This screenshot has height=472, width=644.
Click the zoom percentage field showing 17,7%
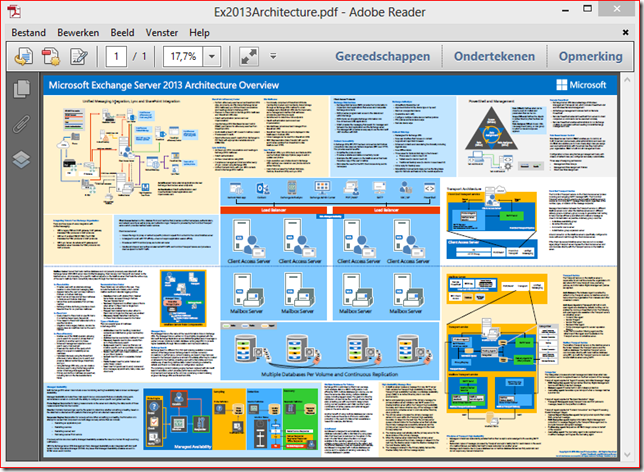tap(183, 56)
